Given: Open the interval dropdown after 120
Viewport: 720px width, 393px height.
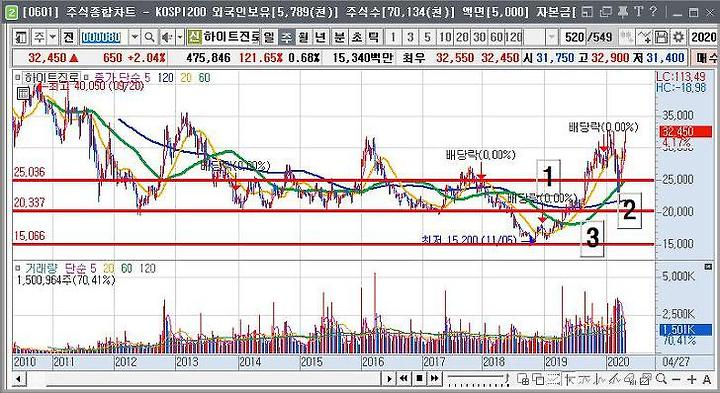Looking at the screenshot, I should [552, 37].
